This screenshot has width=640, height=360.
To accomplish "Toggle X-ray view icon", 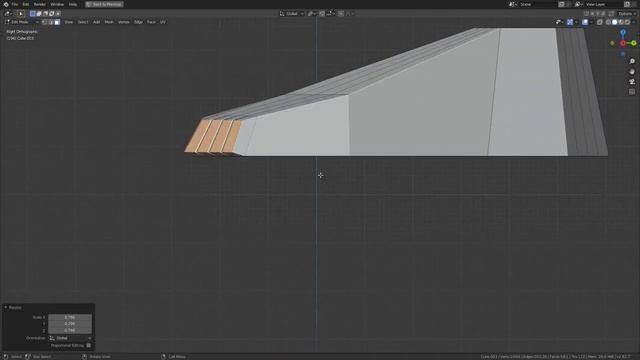I will [x=600, y=22].
